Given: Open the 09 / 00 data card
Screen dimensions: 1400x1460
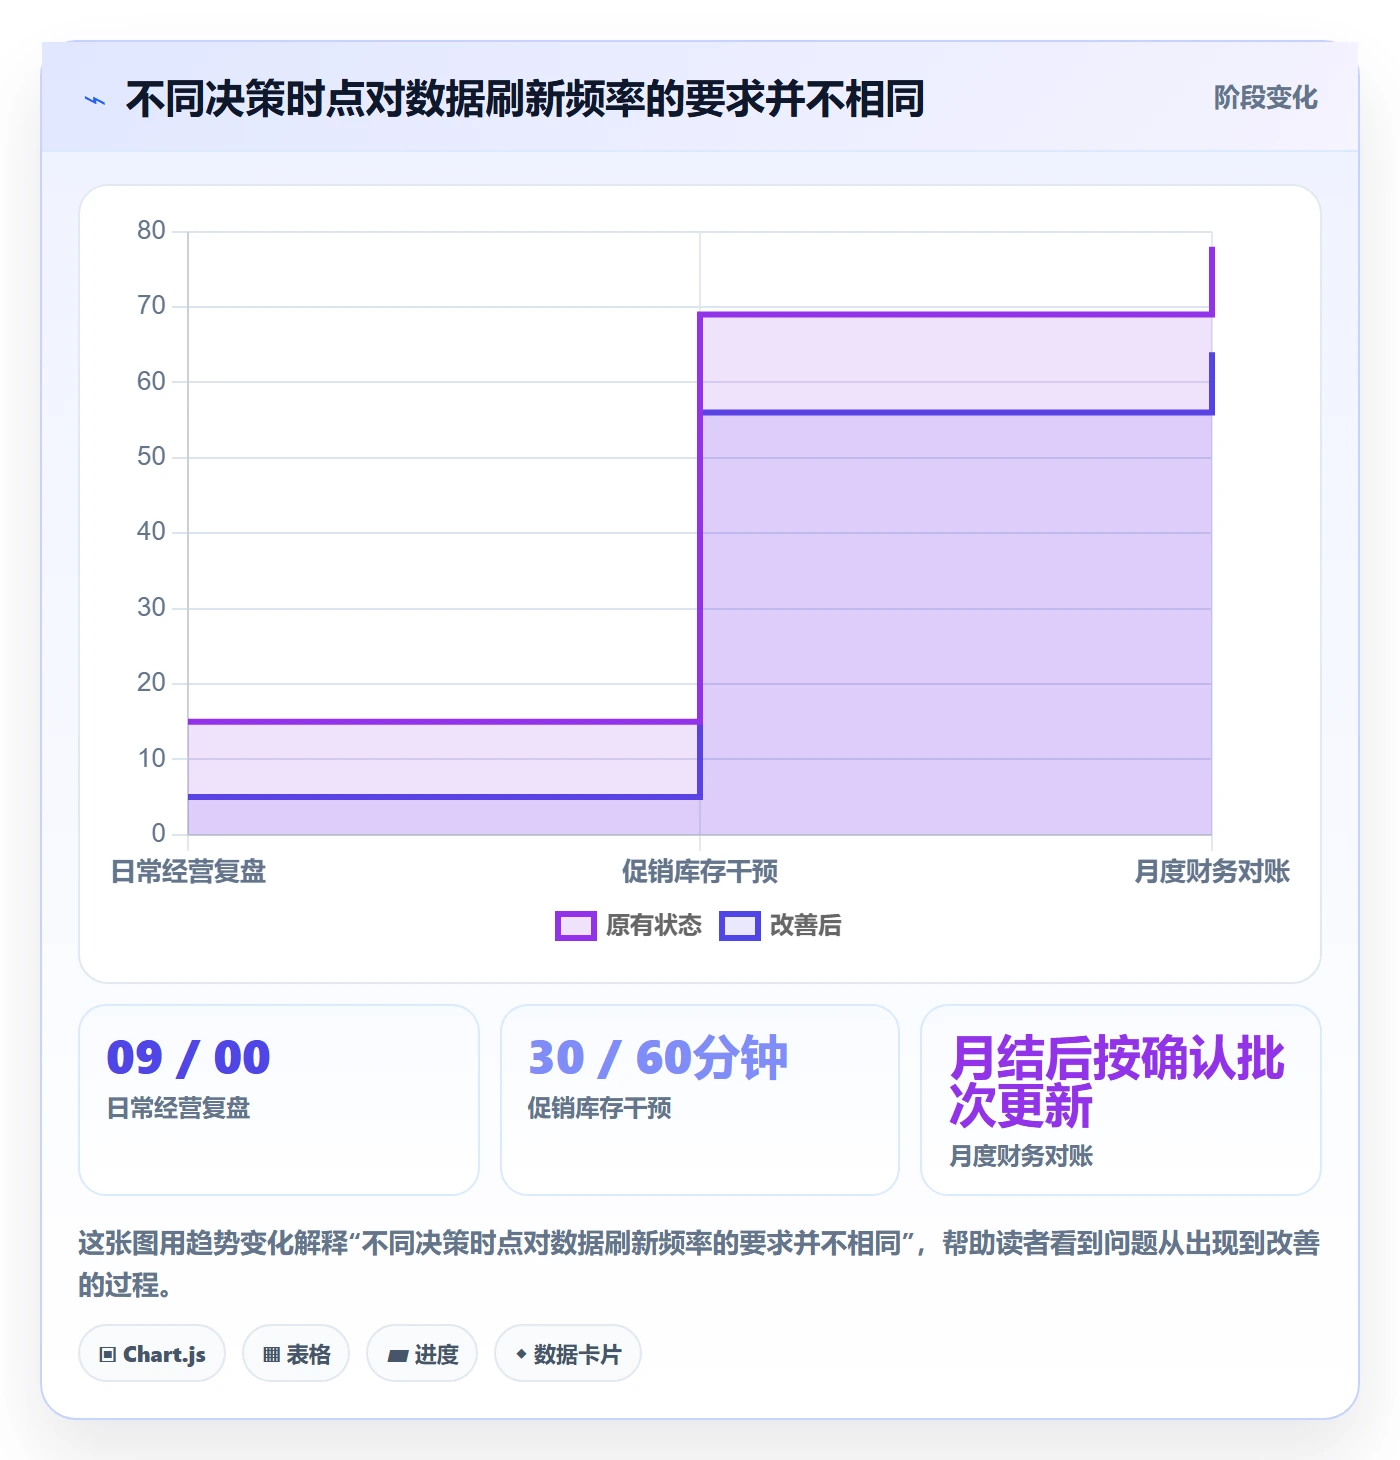Looking at the screenshot, I should tap(279, 1100).
